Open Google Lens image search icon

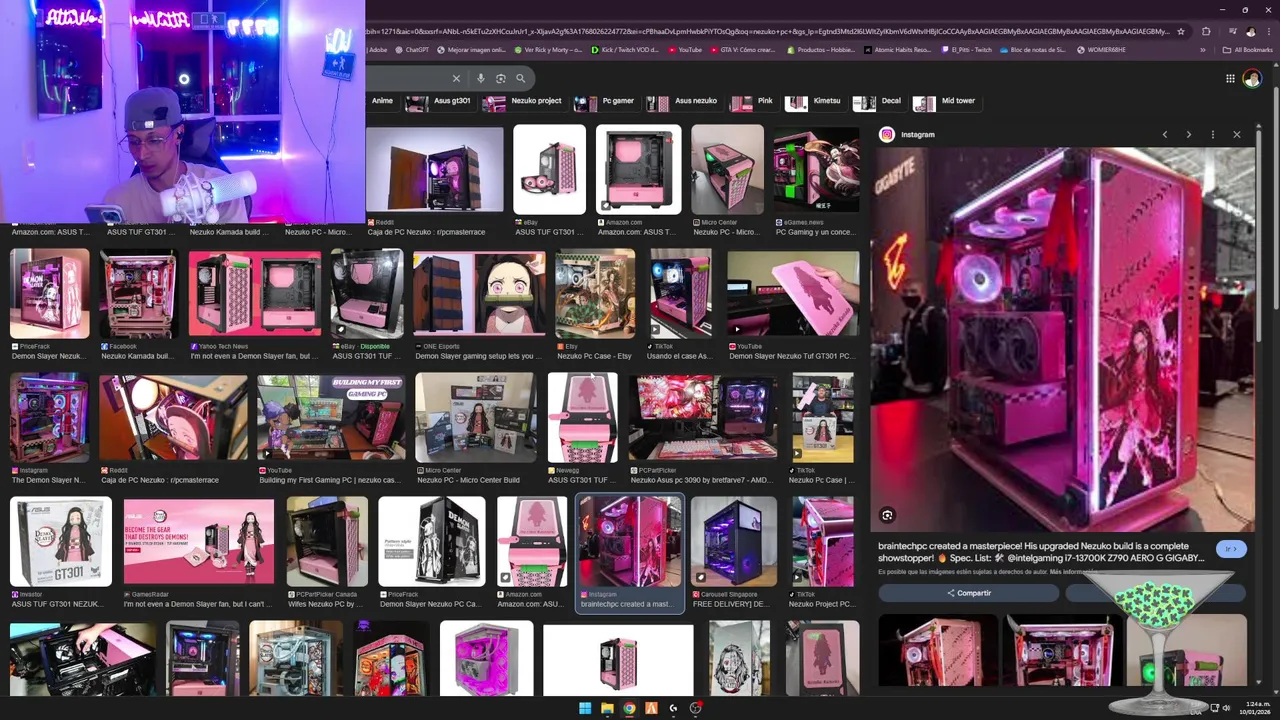click(x=501, y=78)
